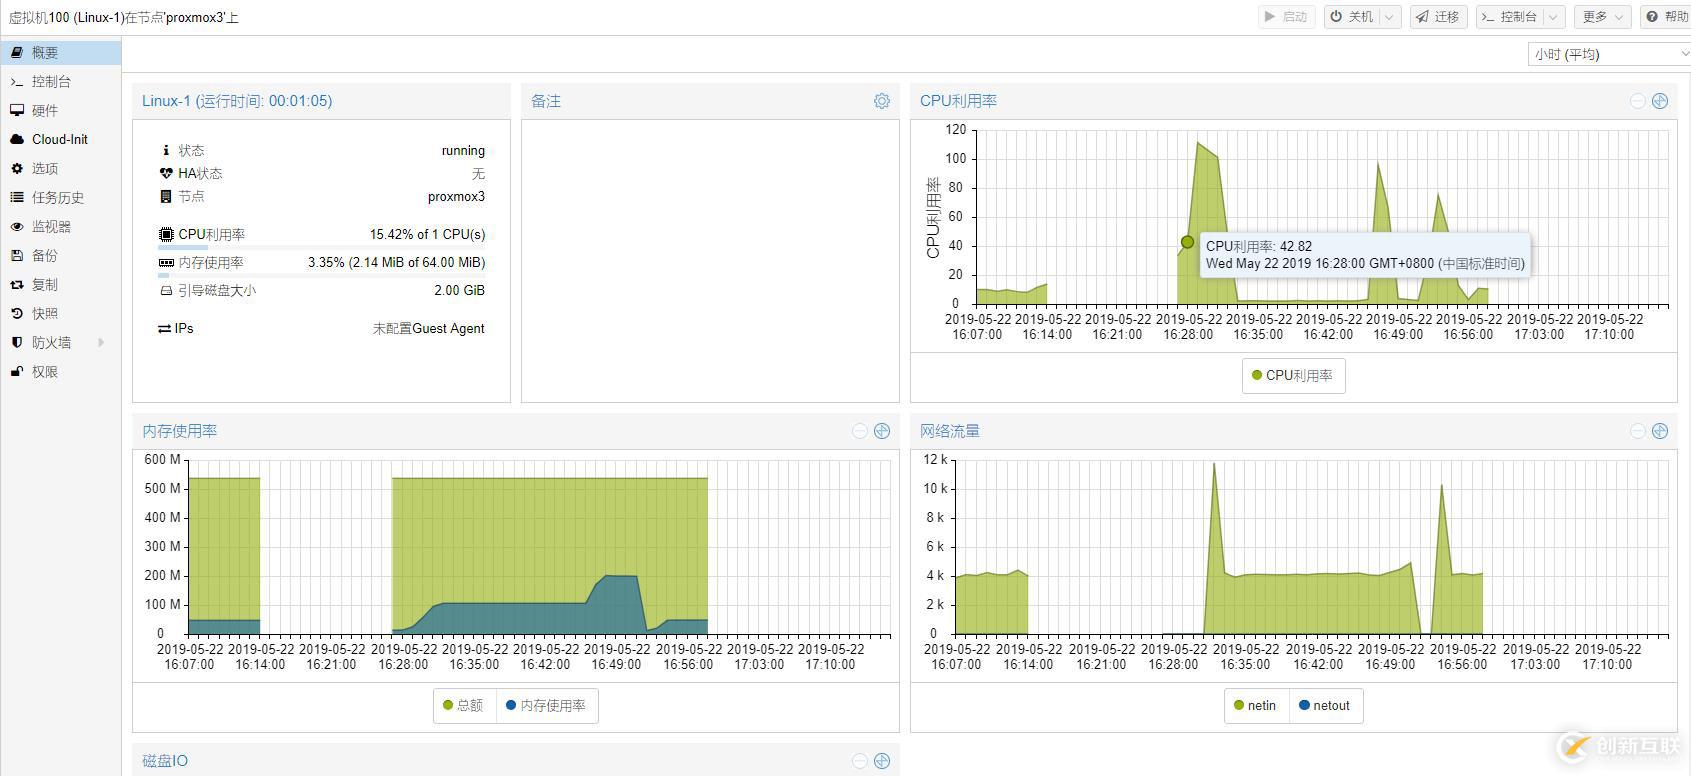Click the 网络流量 chart undo-zoom icon
This screenshot has width=1691, height=776.
tap(1637, 431)
